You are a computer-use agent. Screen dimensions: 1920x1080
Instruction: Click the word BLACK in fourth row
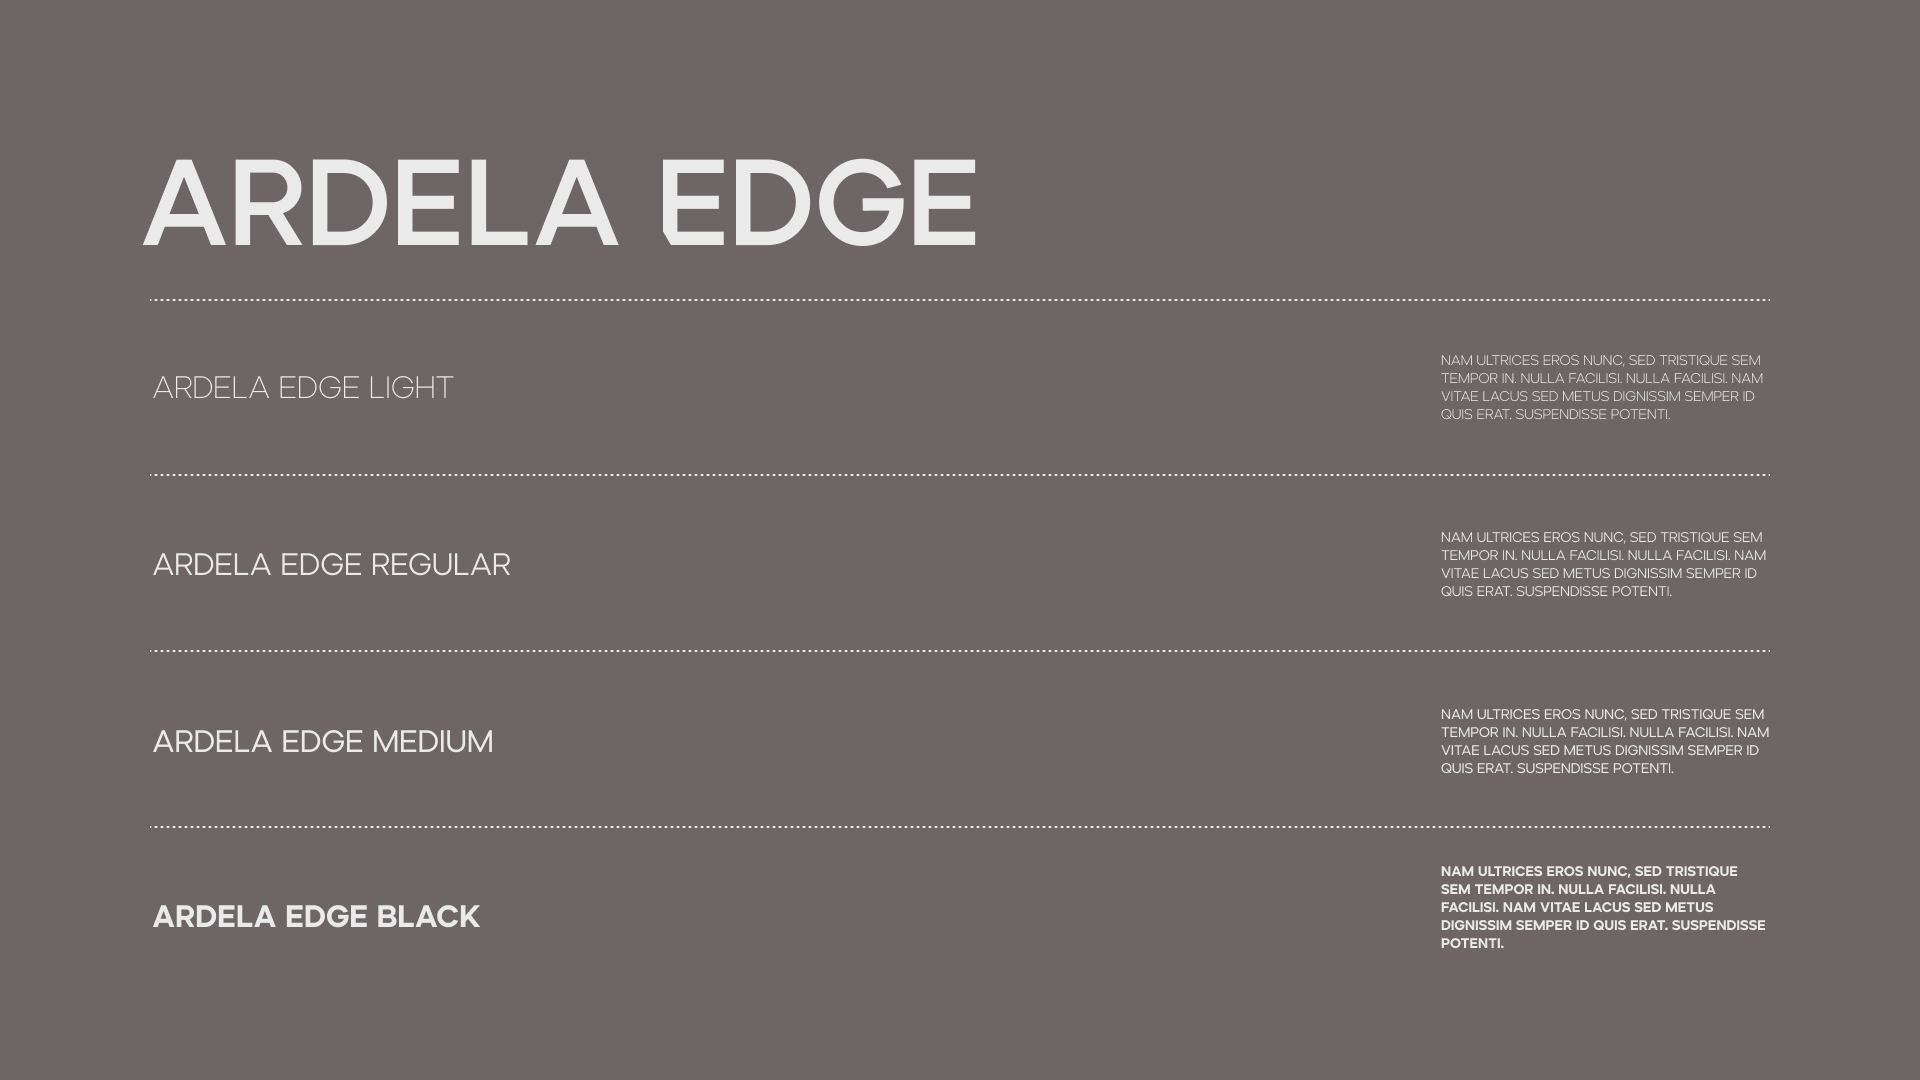click(x=428, y=917)
